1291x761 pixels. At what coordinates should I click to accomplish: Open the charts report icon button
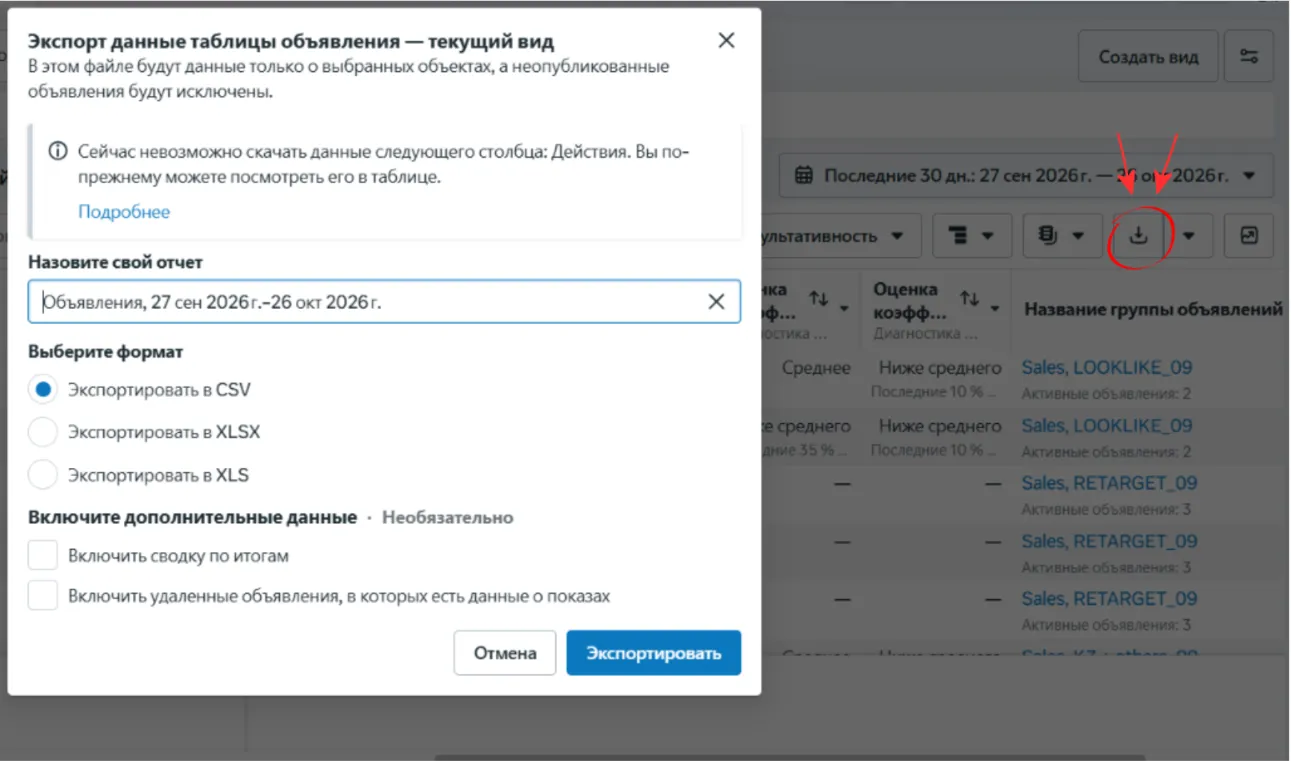[x=1249, y=236]
